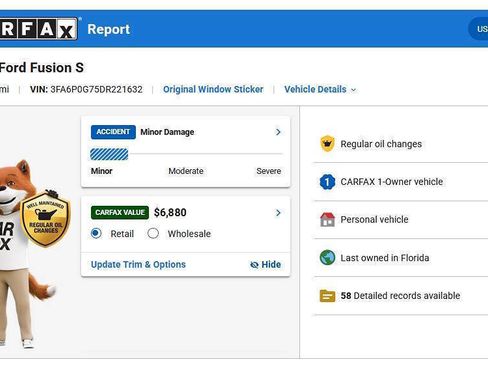488x366 pixels.
Task: Select the Wholesale radio button
Action: click(153, 233)
